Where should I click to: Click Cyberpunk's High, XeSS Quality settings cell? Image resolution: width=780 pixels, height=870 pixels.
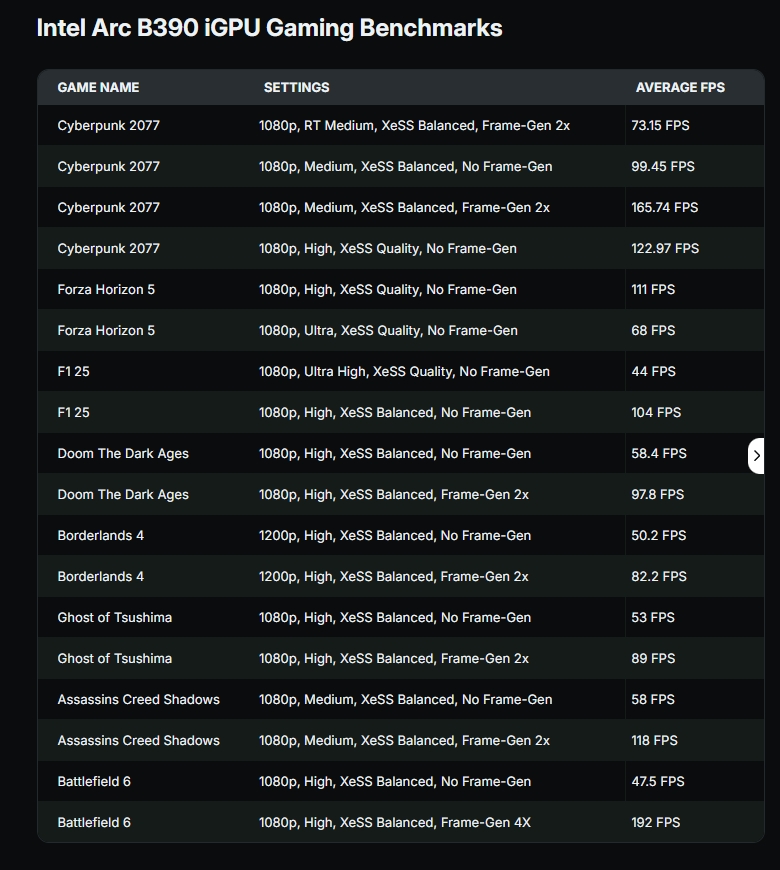click(387, 249)
